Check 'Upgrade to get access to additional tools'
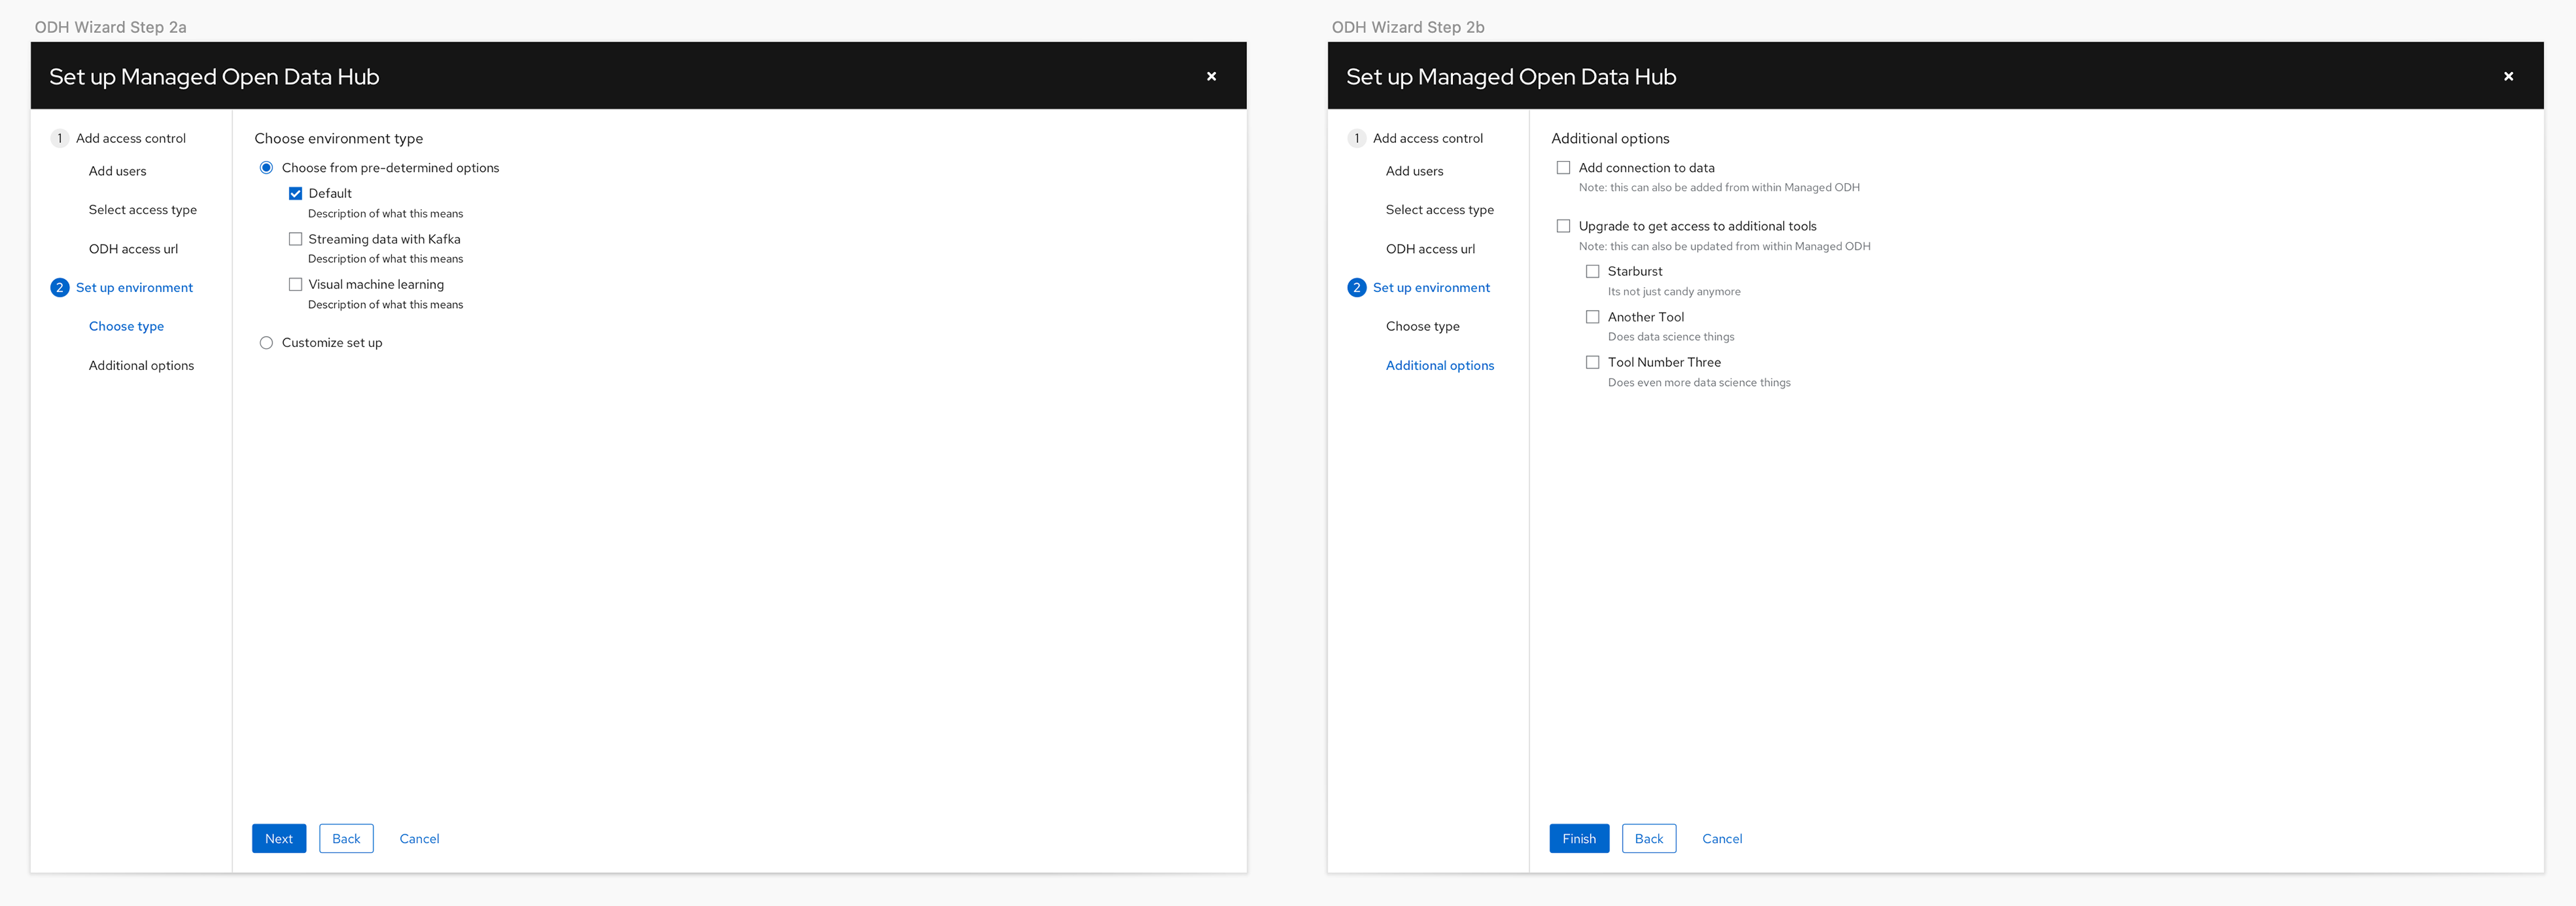The image size is (2576, 906). click(1563, 226)
